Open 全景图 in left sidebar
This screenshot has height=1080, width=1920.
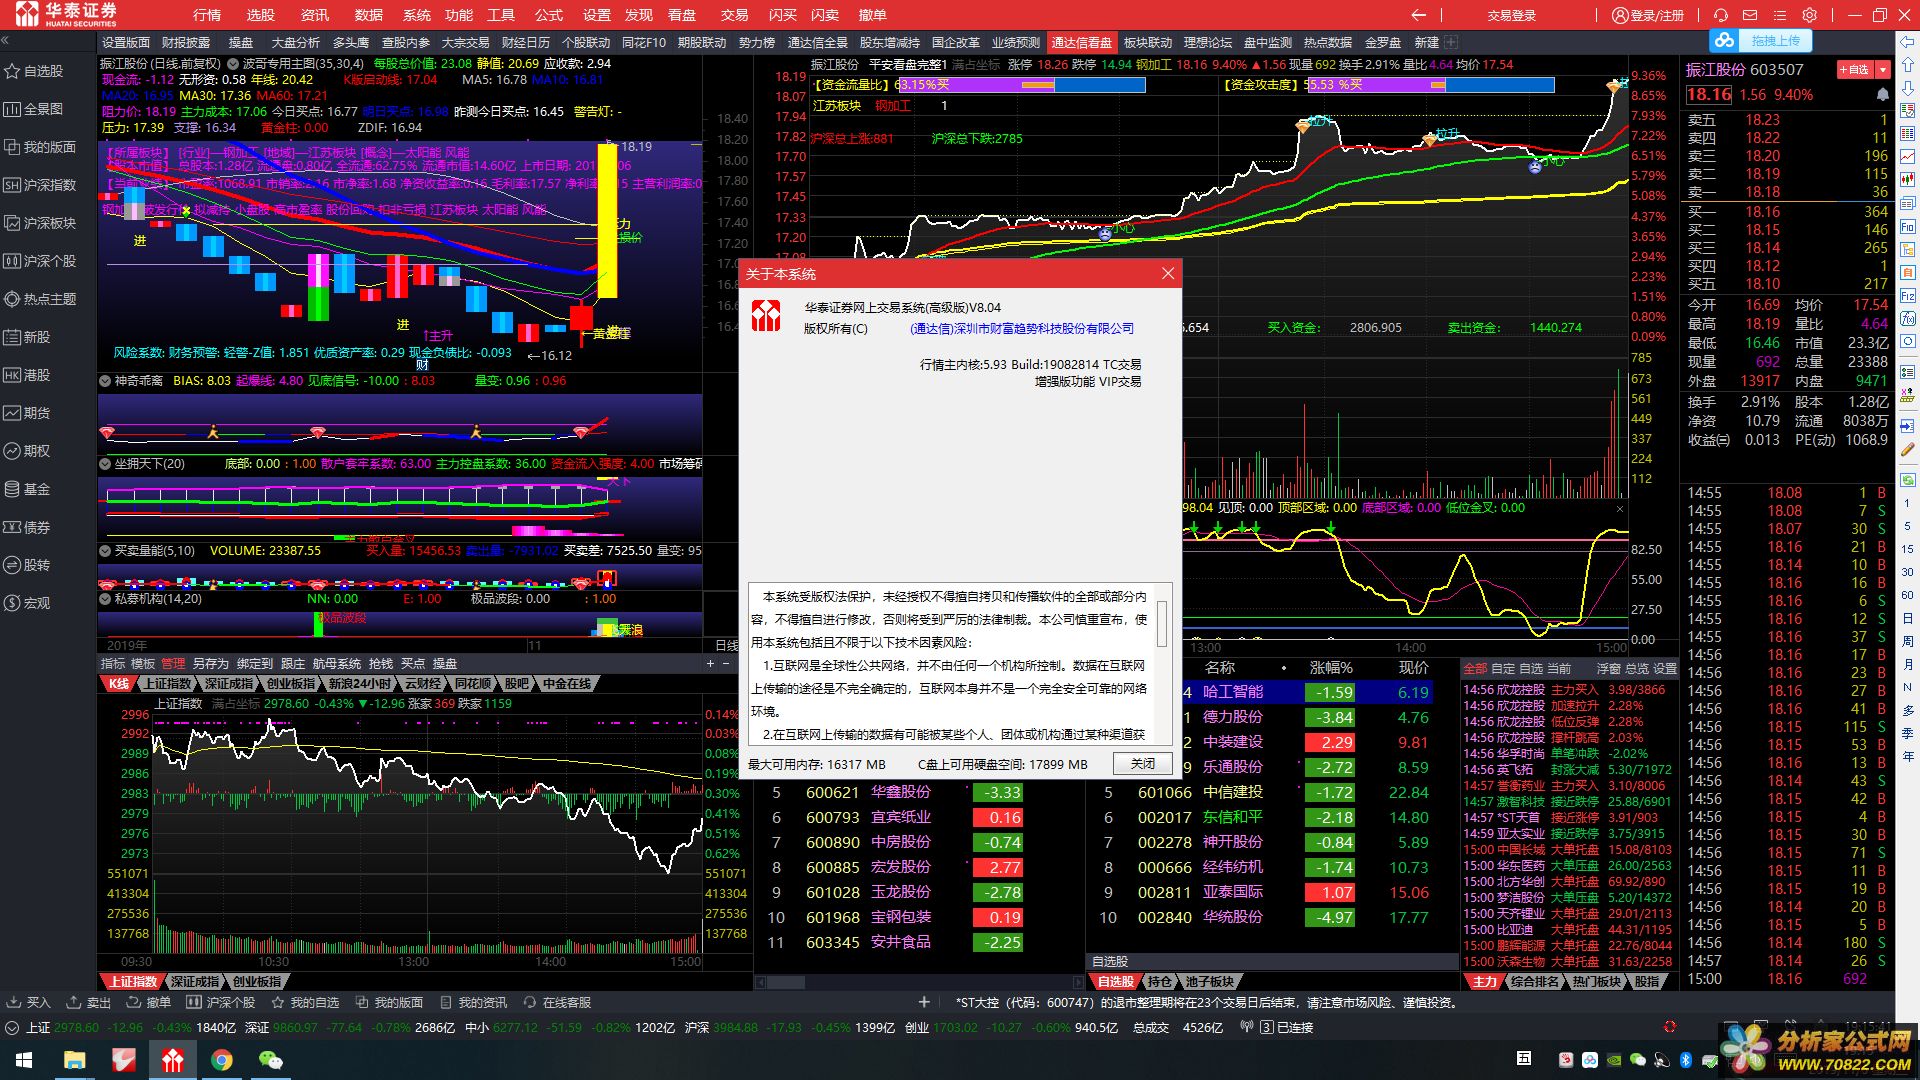tap(34, 109)
